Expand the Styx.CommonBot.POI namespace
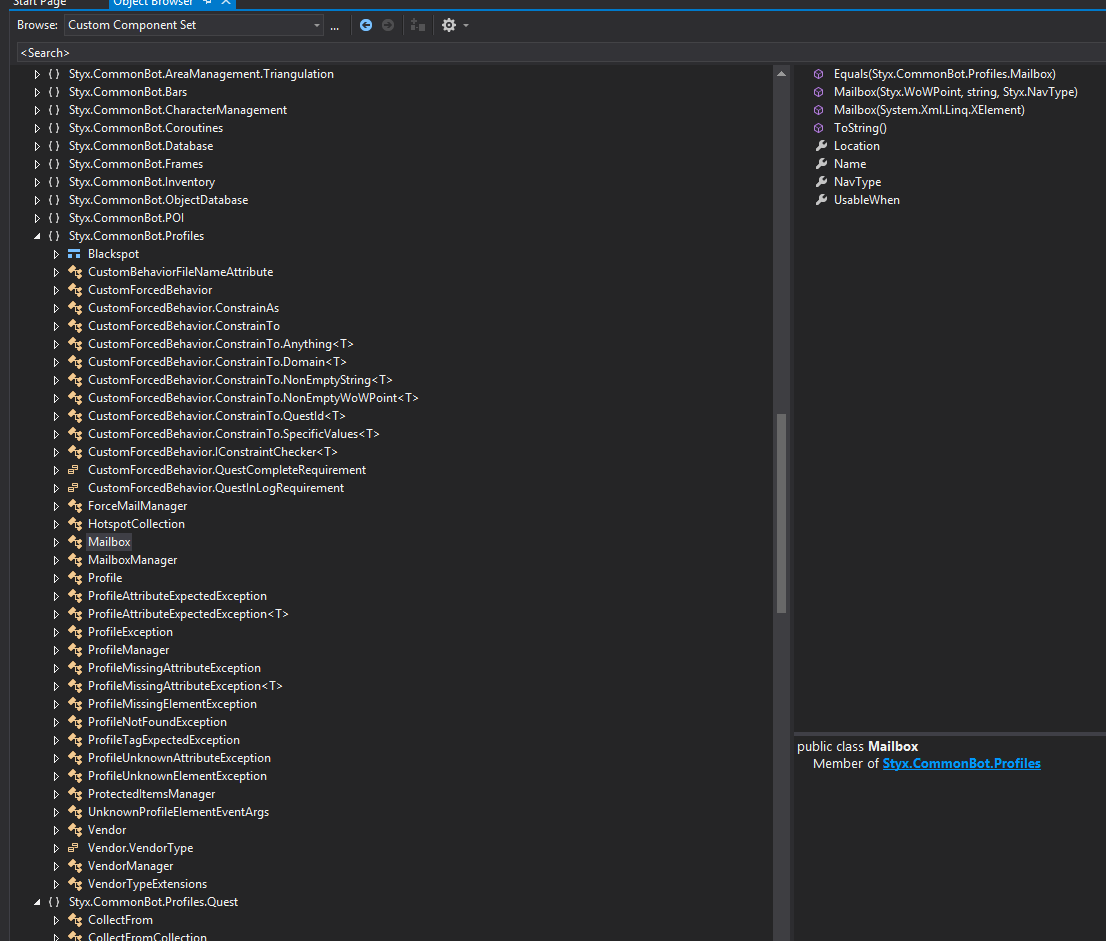 click(37, 218)
